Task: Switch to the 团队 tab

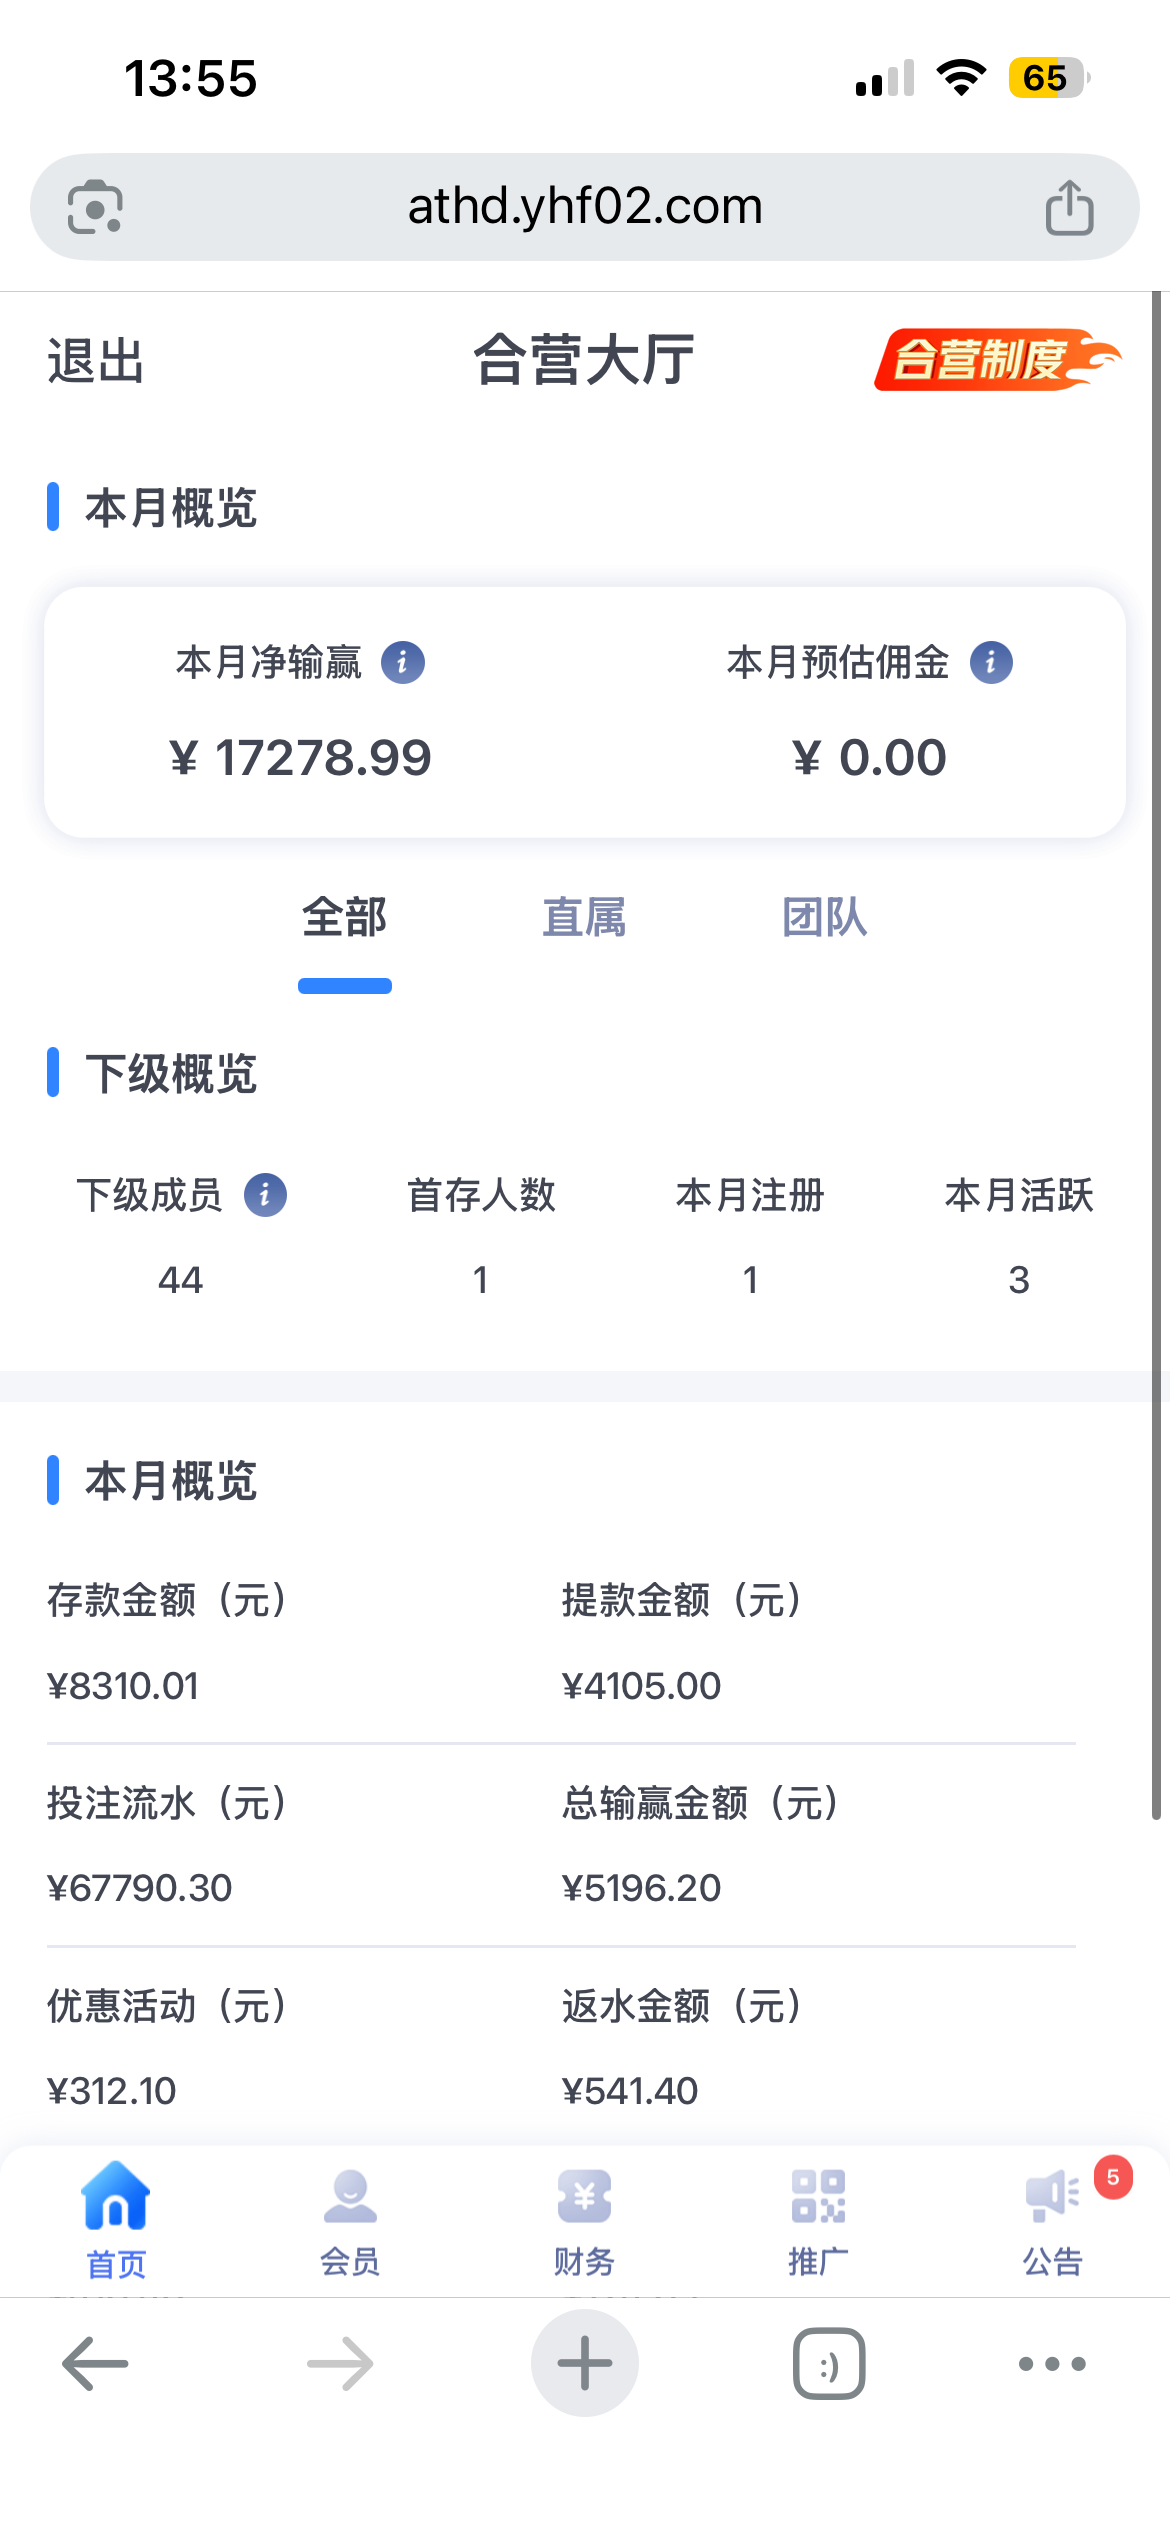Action: pos(824,918)
